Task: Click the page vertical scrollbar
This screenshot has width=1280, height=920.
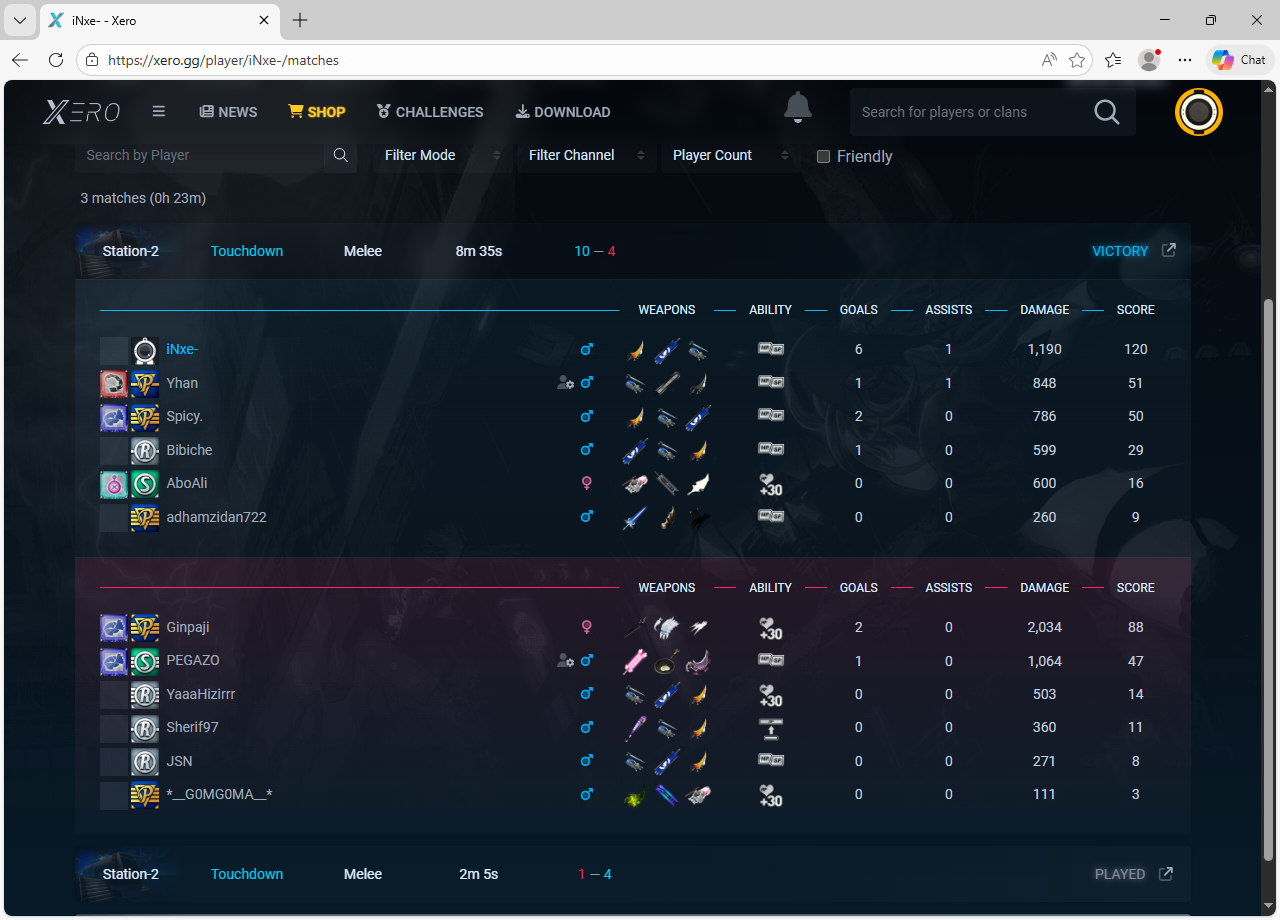Action: (x=1270, y=500)
